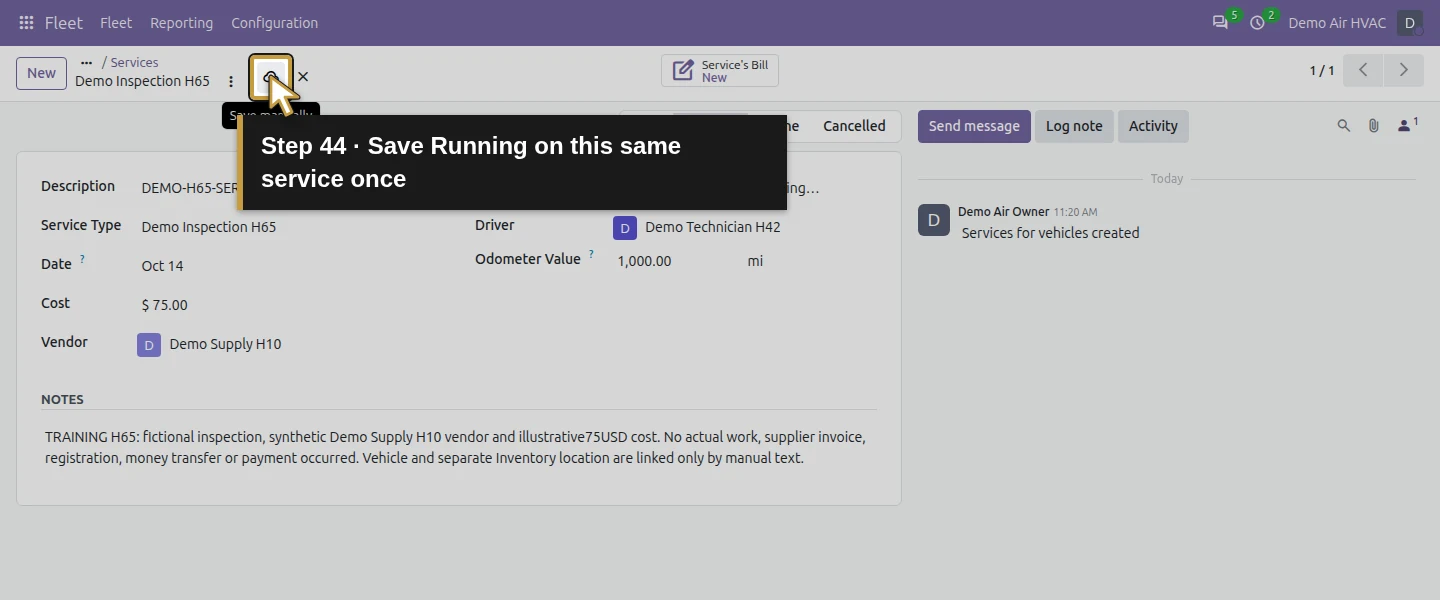Click the Date field help question mark

pos(82,259)
